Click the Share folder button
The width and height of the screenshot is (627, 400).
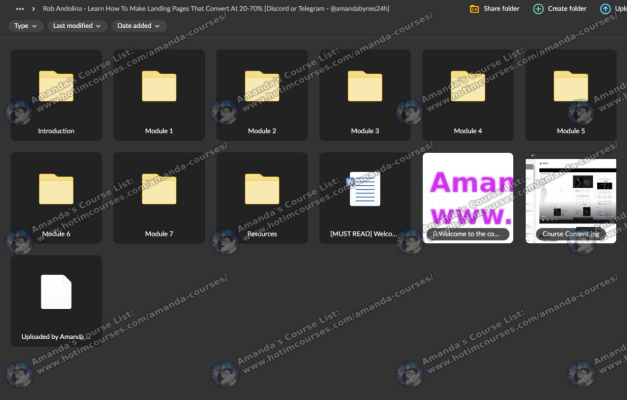click(494, 8)
